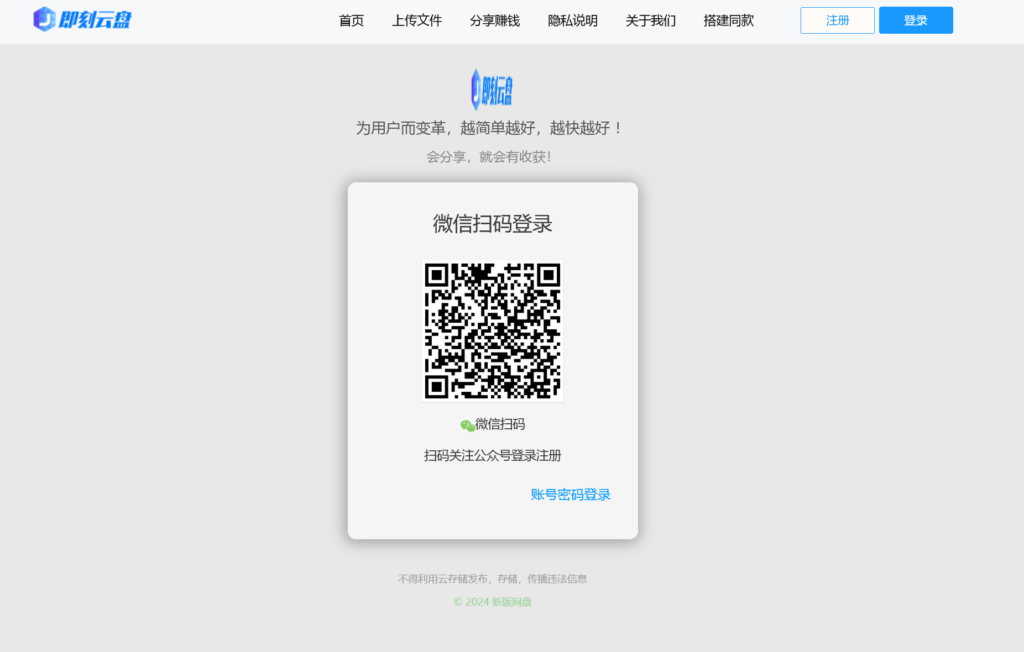1024x652 pixels.
Task: Open the 首页 nav item
Action: tap(351, 21)
